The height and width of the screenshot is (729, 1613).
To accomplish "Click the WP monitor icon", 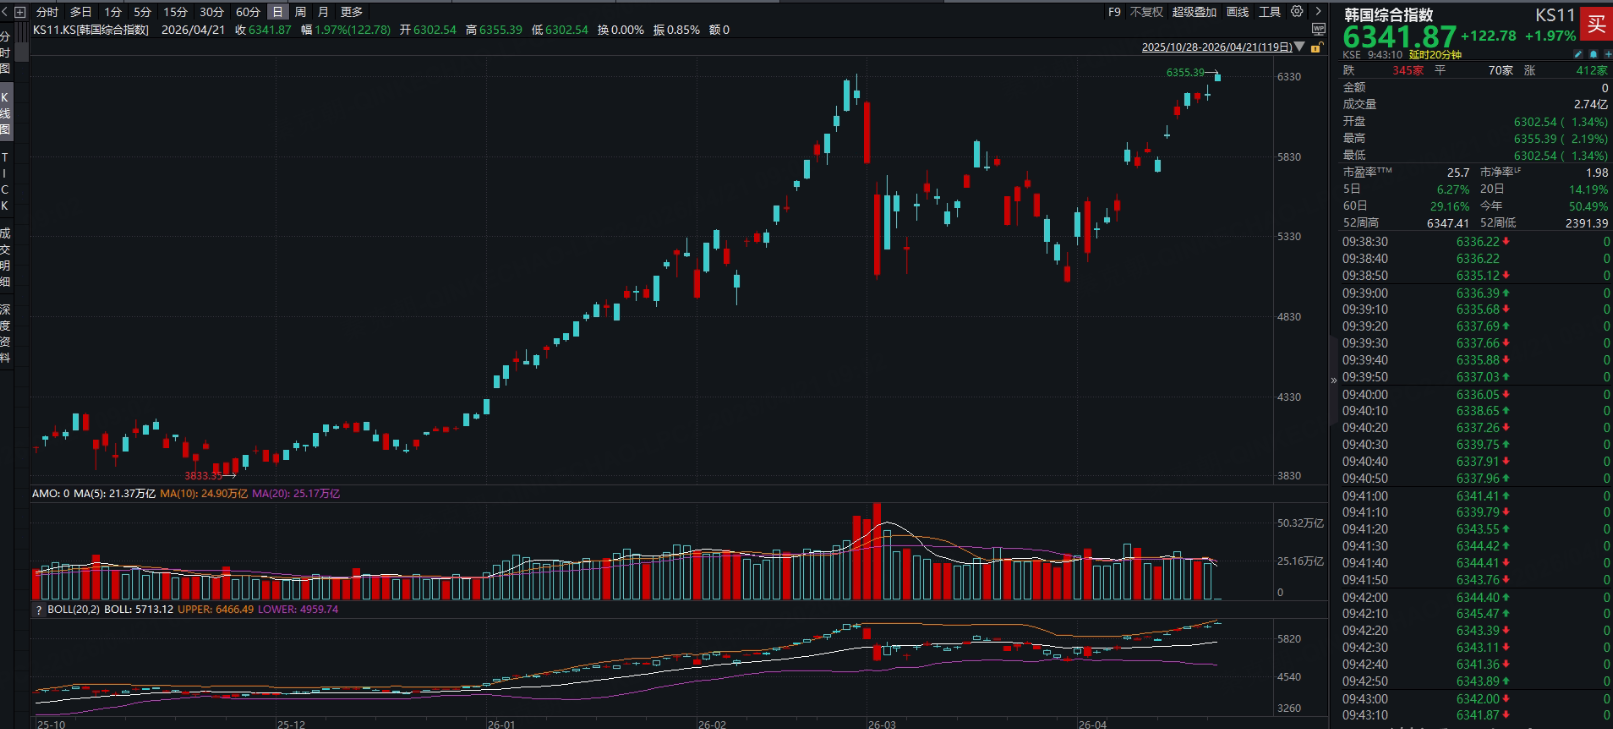I will tap(1319, 30).
